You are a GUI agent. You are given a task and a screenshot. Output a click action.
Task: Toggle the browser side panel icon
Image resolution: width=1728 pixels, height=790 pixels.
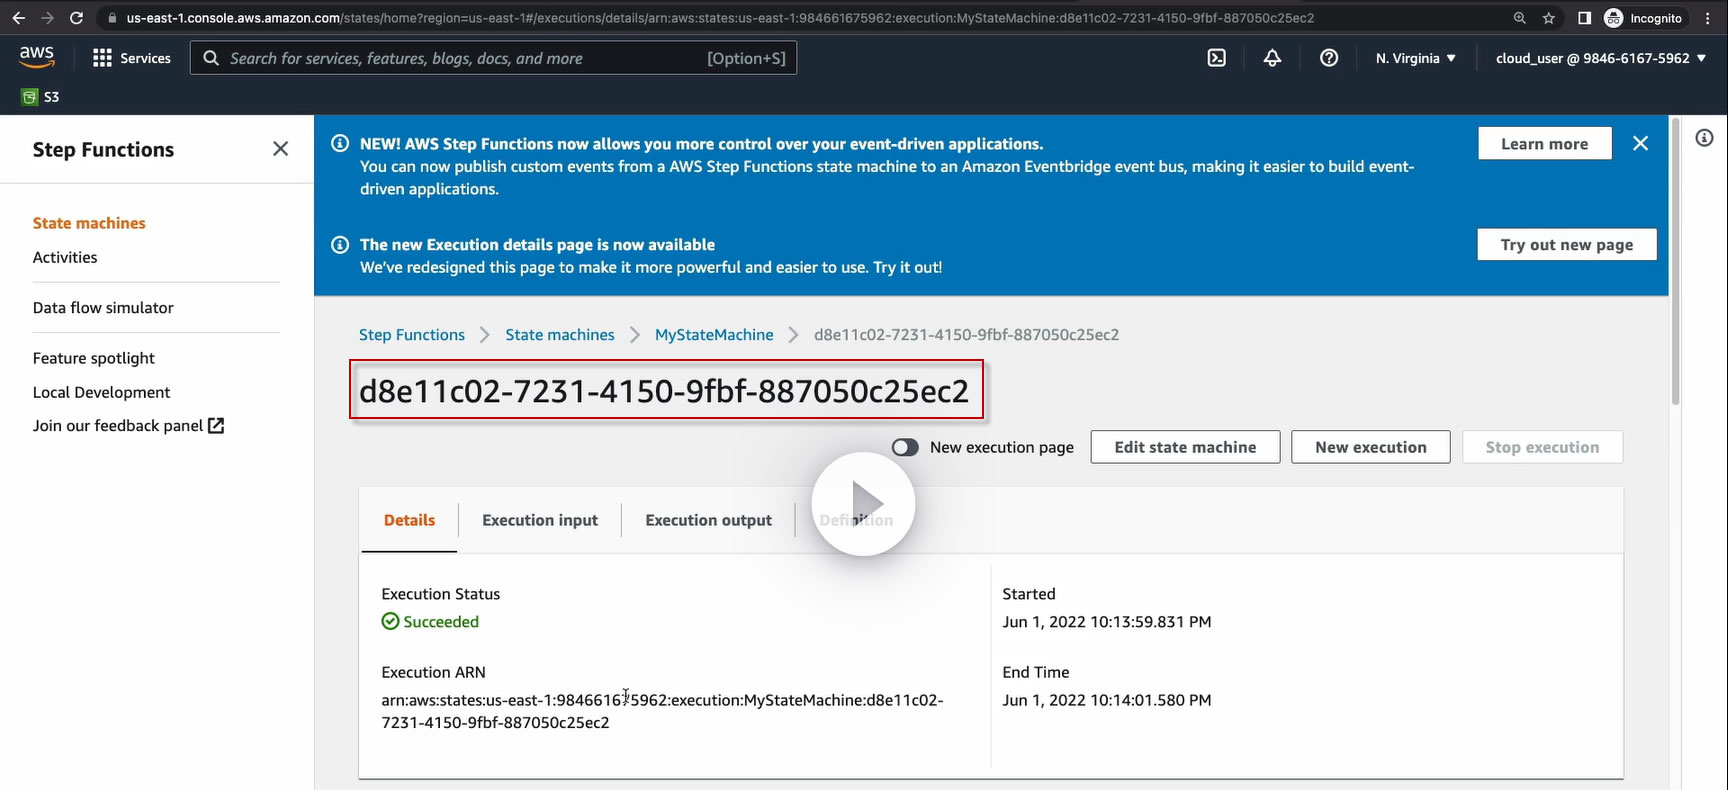(x=1584, y=18)
